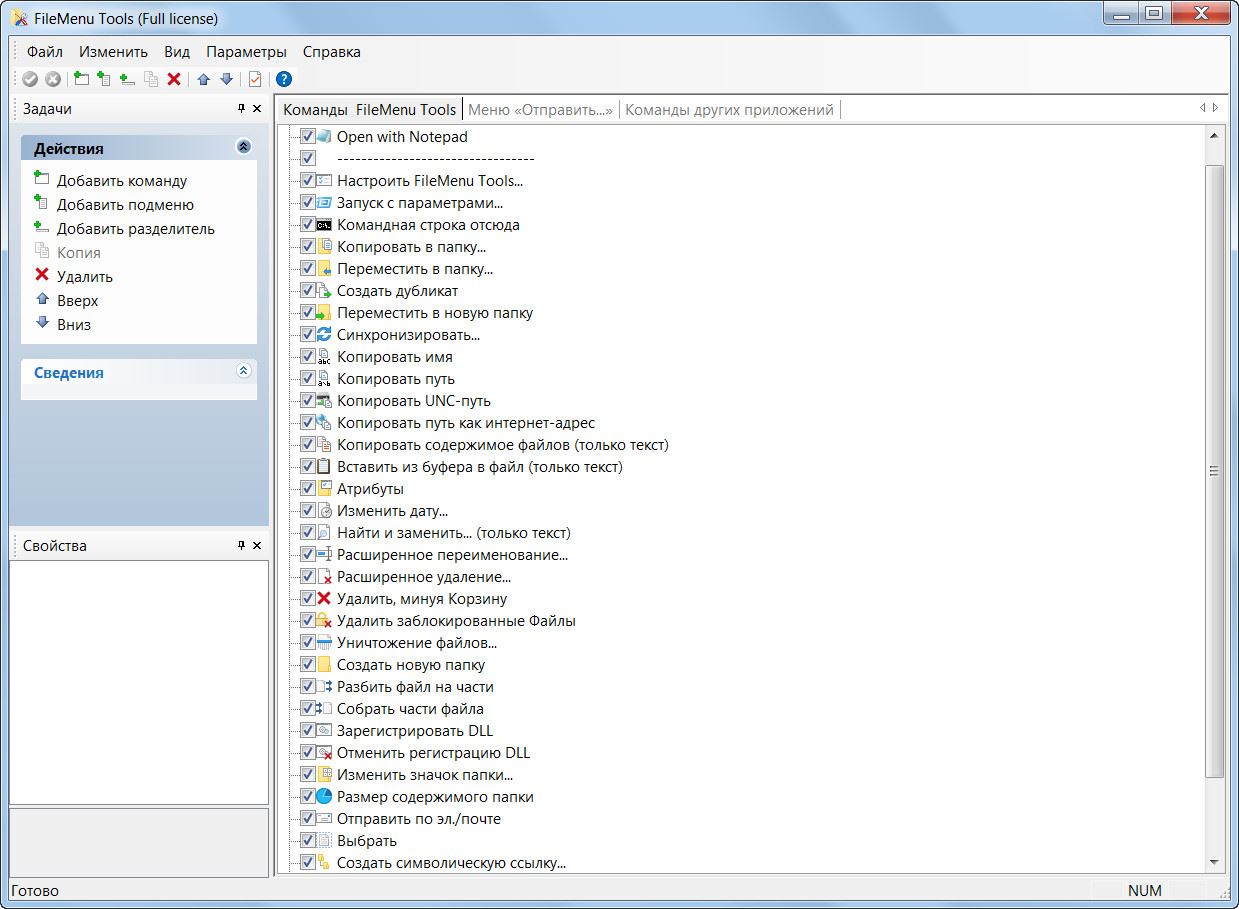1239x909 pixels.
Task: Open the Параметры menu
Action: click(x=246, y=52)
